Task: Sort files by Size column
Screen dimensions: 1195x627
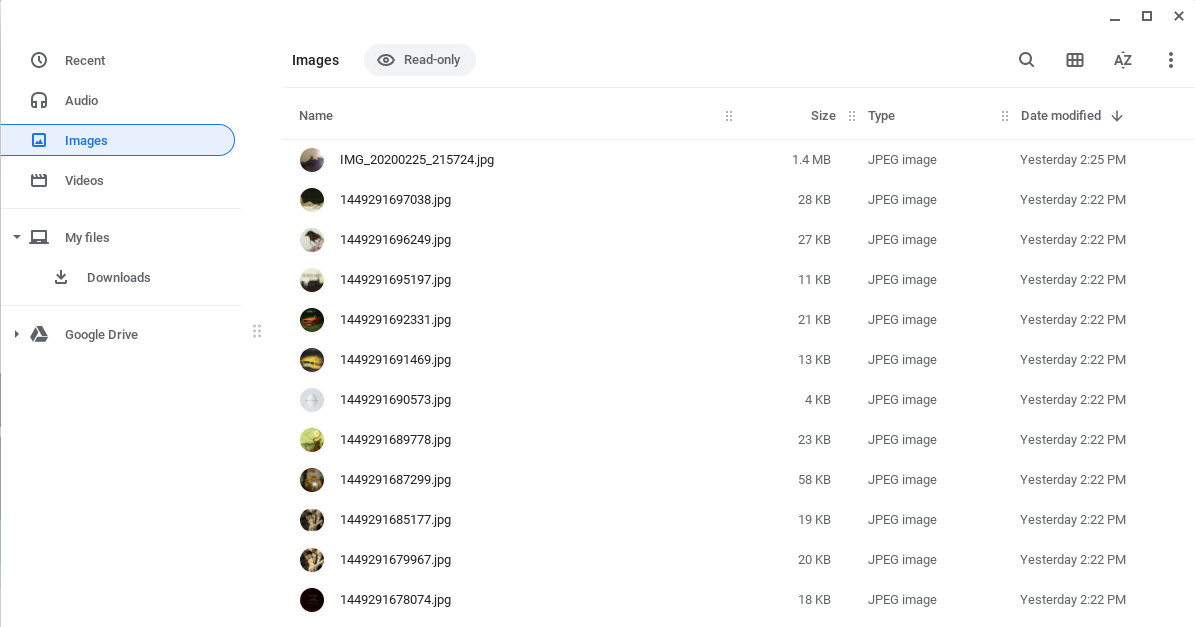Action: [823, 116]
